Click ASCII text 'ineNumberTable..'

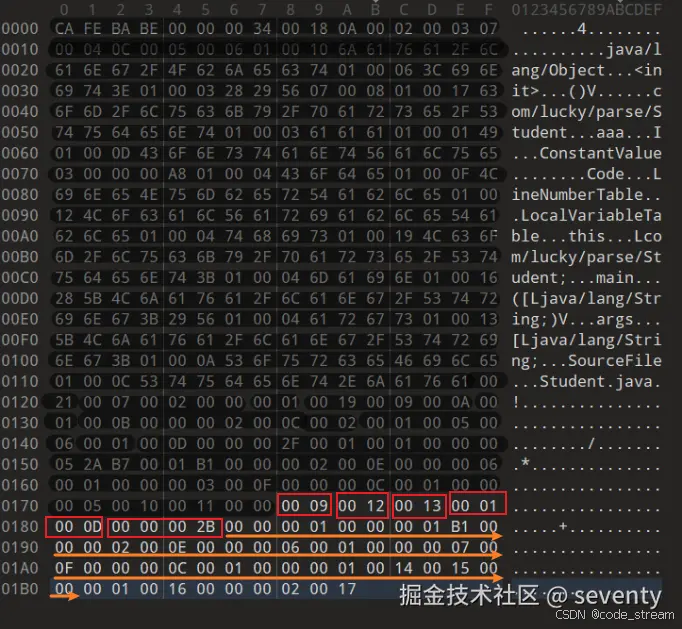586,195
